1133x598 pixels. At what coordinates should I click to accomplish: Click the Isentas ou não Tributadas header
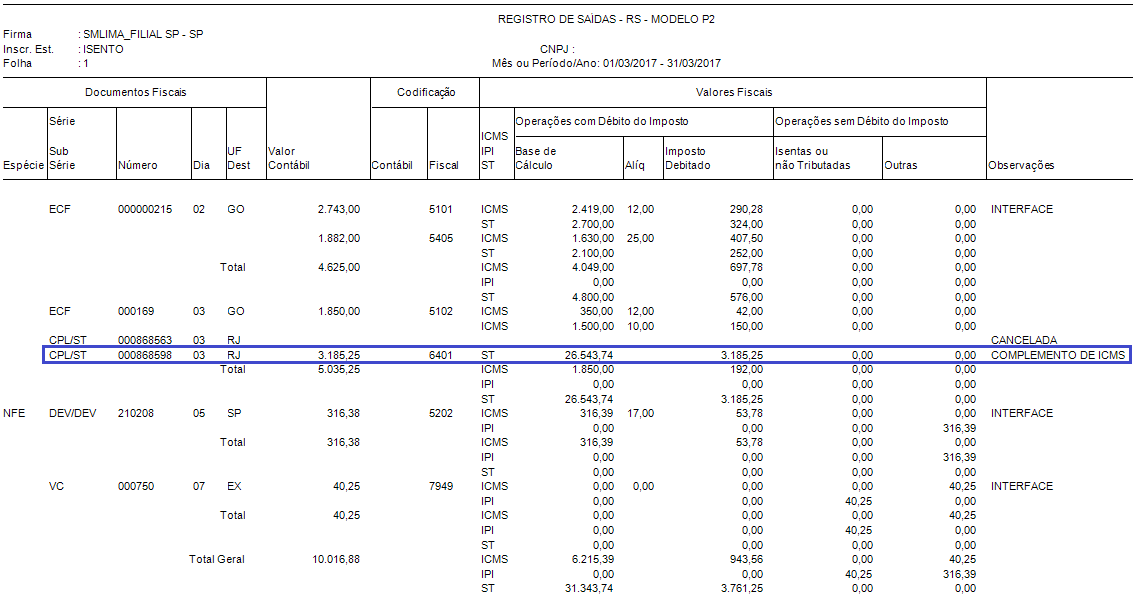pyautogui.click(x=812, y=158)
